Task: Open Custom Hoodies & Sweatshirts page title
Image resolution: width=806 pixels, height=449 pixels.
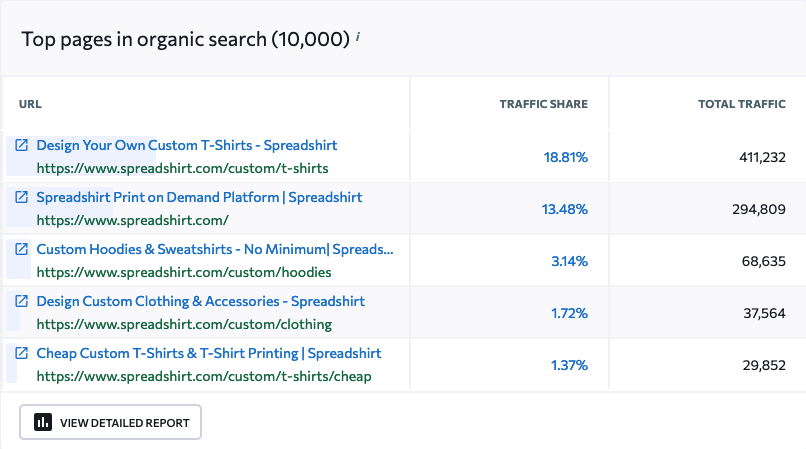Action: pyautogui.click(x=215, y=249)
